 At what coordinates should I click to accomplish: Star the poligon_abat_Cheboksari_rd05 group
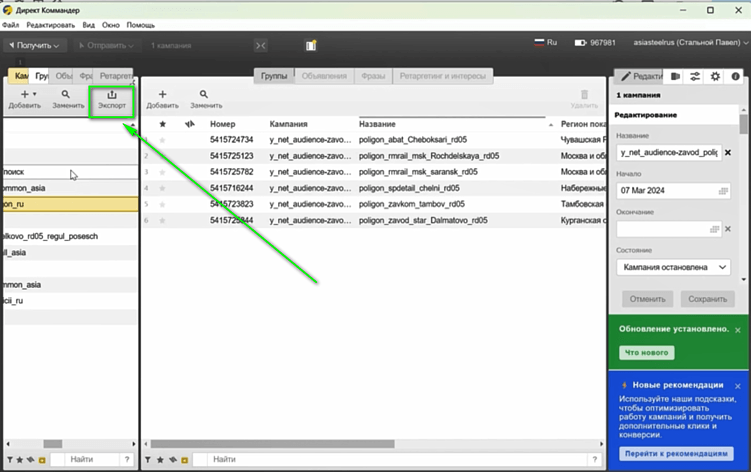click(x=162, y=140)
